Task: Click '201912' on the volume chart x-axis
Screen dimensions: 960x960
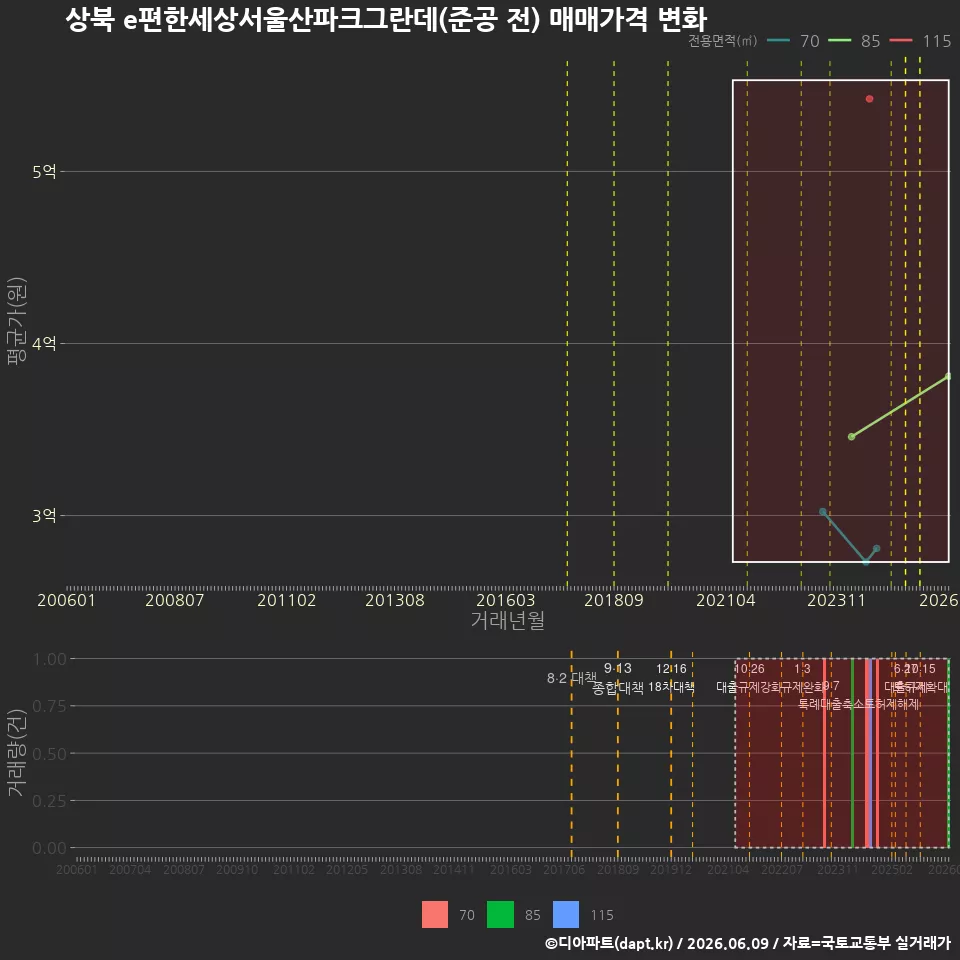Action: [671, 869]
